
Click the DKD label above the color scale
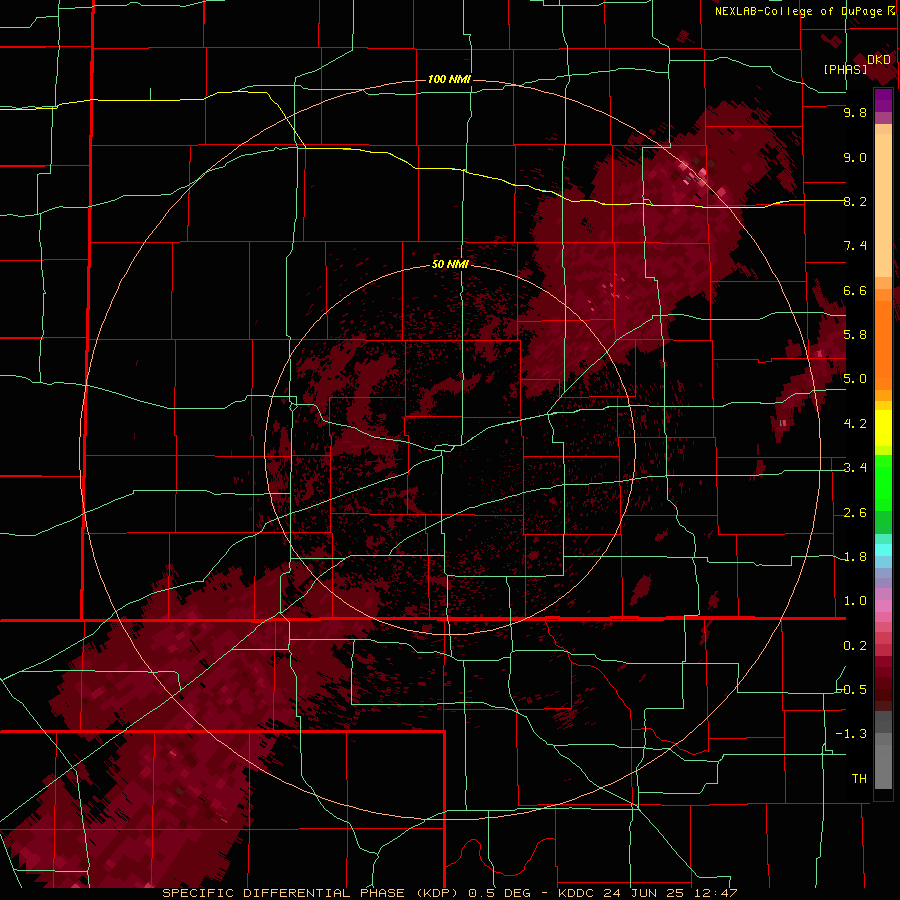coord(879,60)
